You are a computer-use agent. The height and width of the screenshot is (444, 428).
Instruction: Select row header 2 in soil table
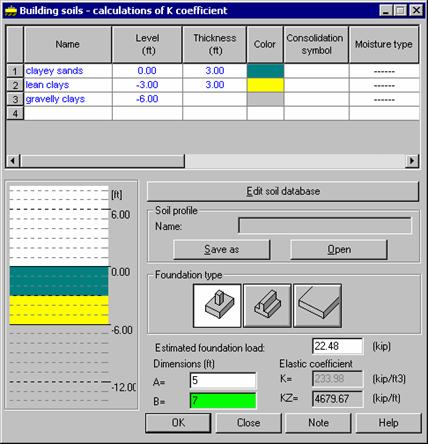(x=15, y=85)
